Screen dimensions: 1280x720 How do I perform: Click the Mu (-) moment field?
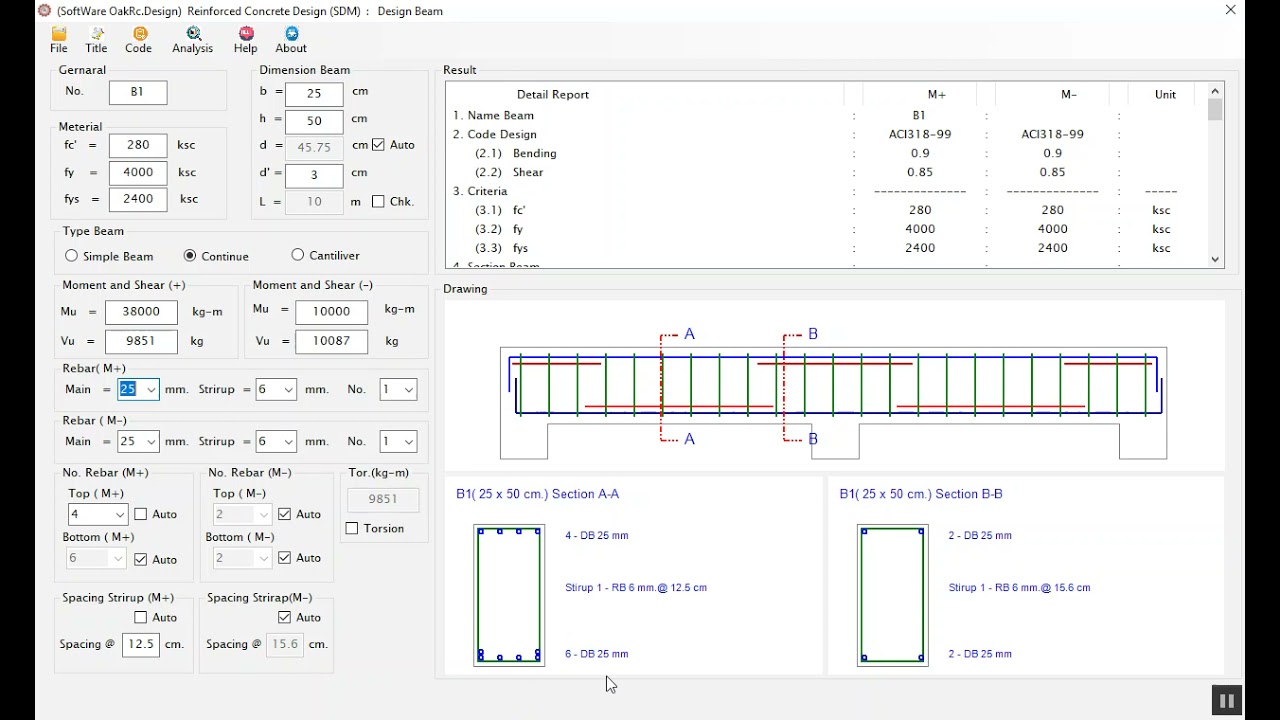click(x=331, y=311)
